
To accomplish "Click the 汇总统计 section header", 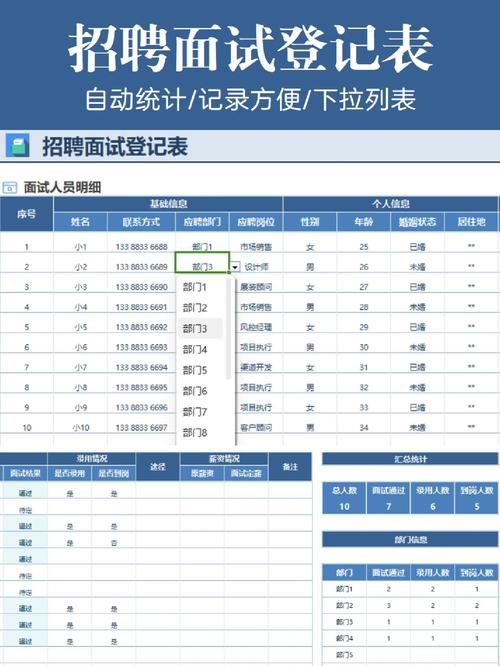I will 410,459.
